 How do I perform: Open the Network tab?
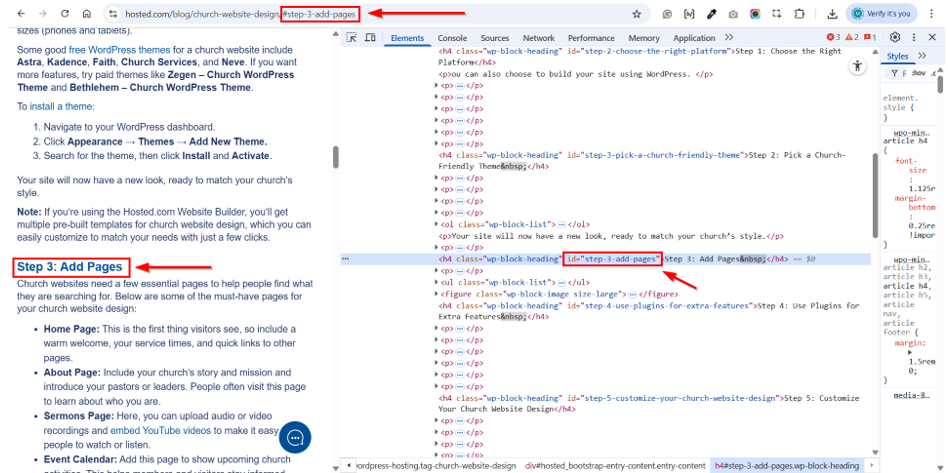pyautogui.click(x=539, y=38)
